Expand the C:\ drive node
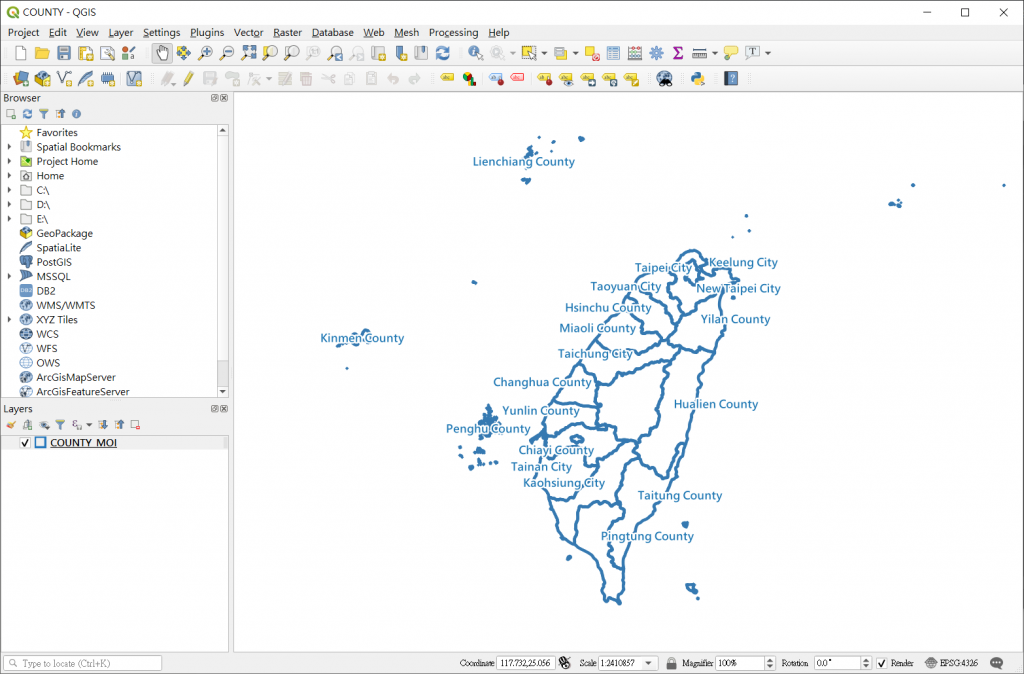 9,190
